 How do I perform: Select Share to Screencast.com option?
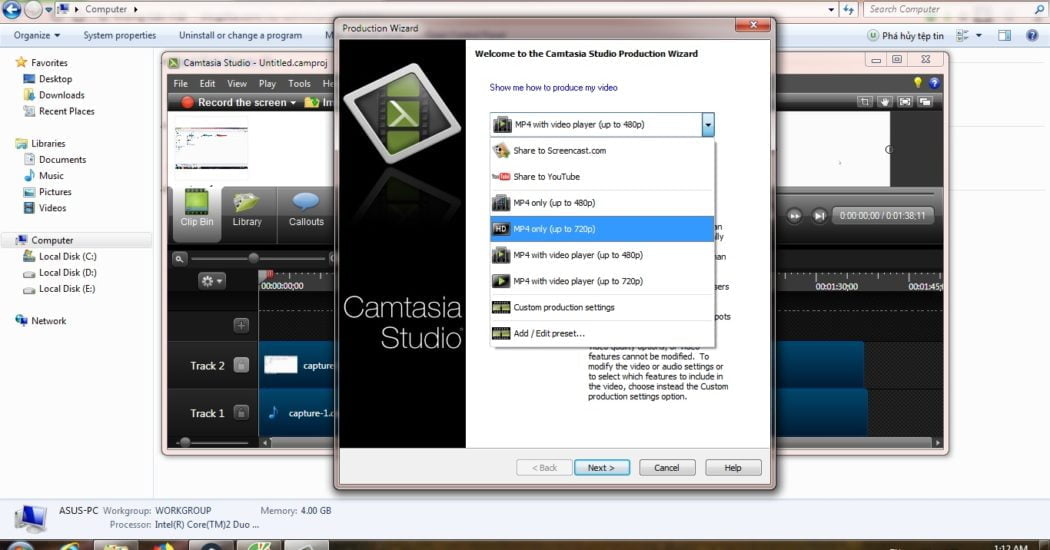pyautogui.click(x=602, y=151)
